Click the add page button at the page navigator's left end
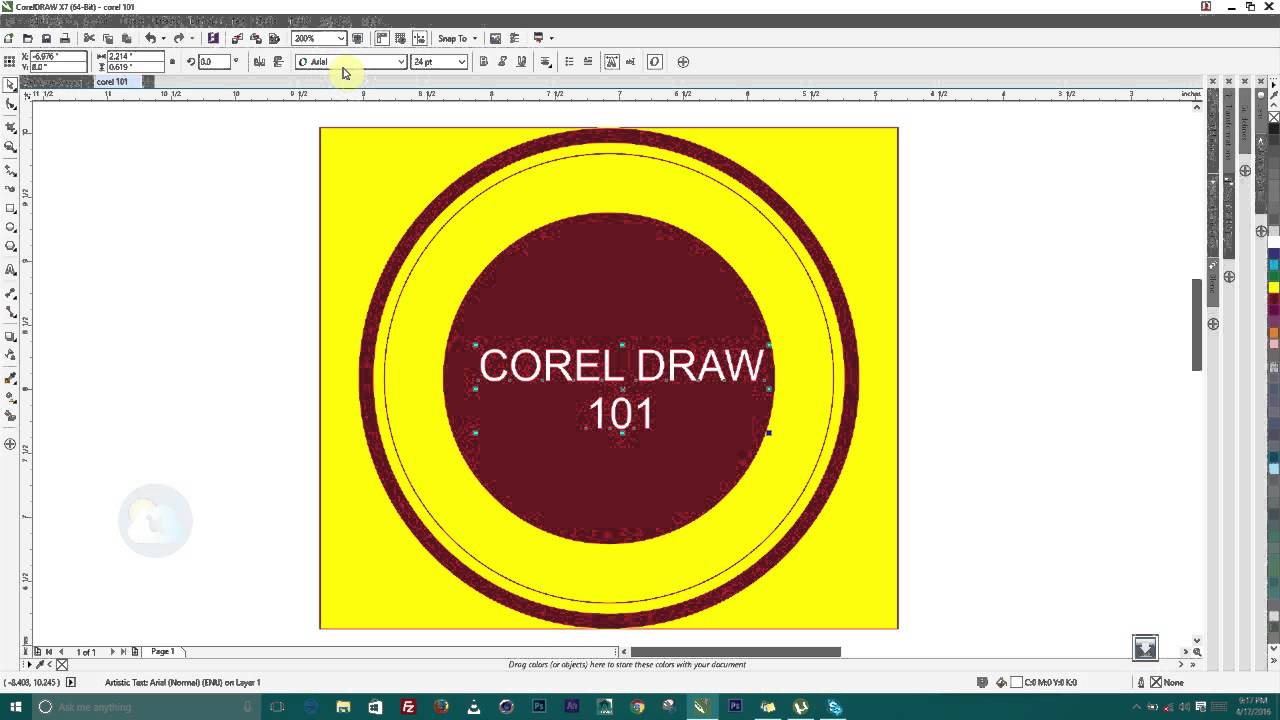The width and height of the screenshot is (1280, 720). click(37, 652)
